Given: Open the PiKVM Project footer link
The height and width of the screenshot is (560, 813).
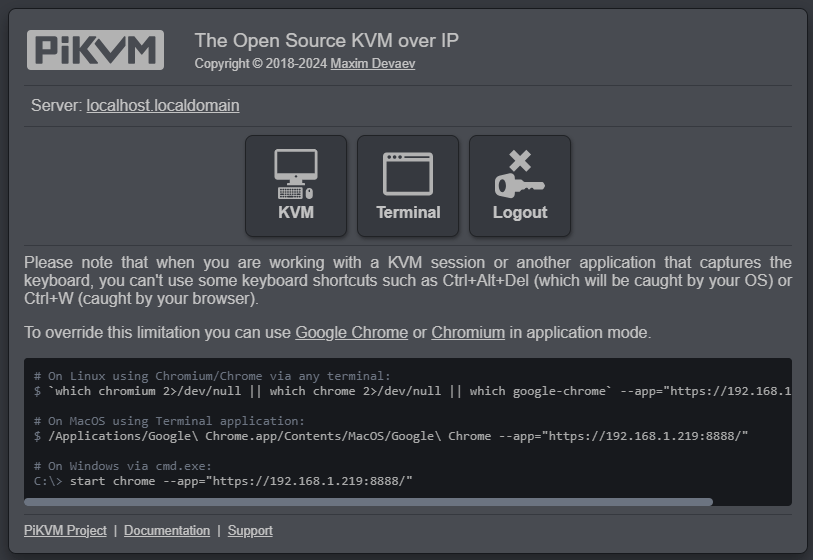Looking at the screenshot, I should point(65,530).
